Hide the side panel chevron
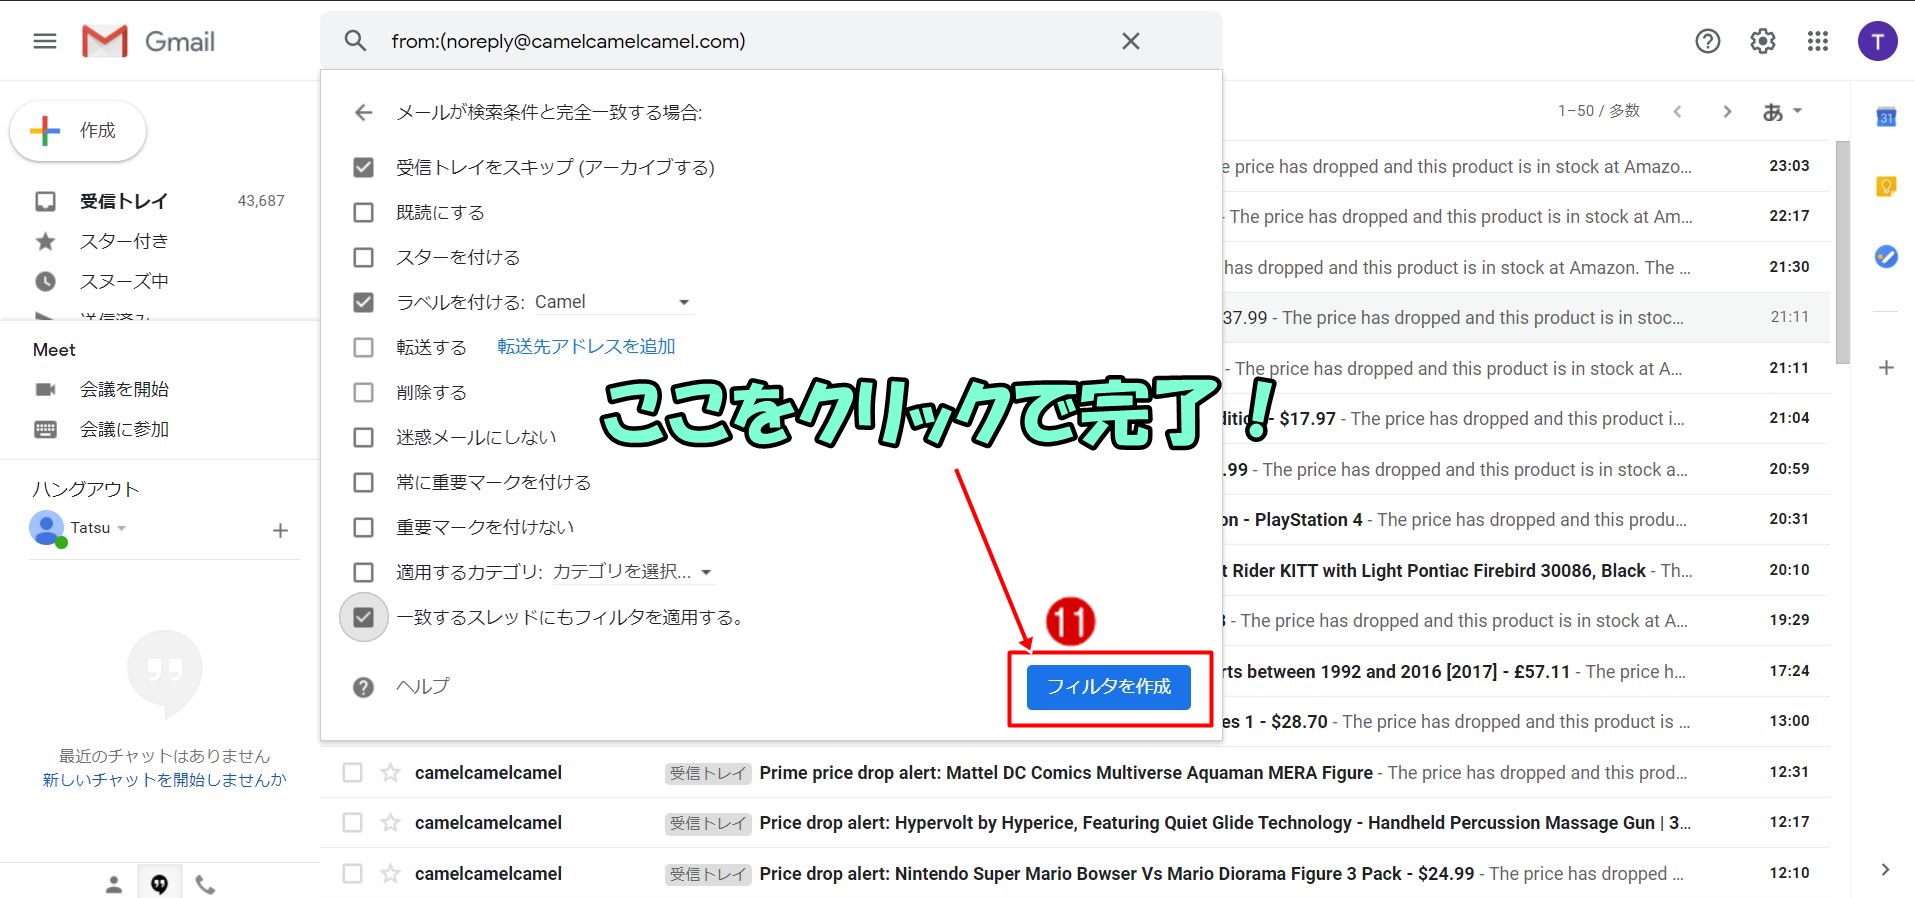The image size is (1915, 898). click(x=1885, y=869)
